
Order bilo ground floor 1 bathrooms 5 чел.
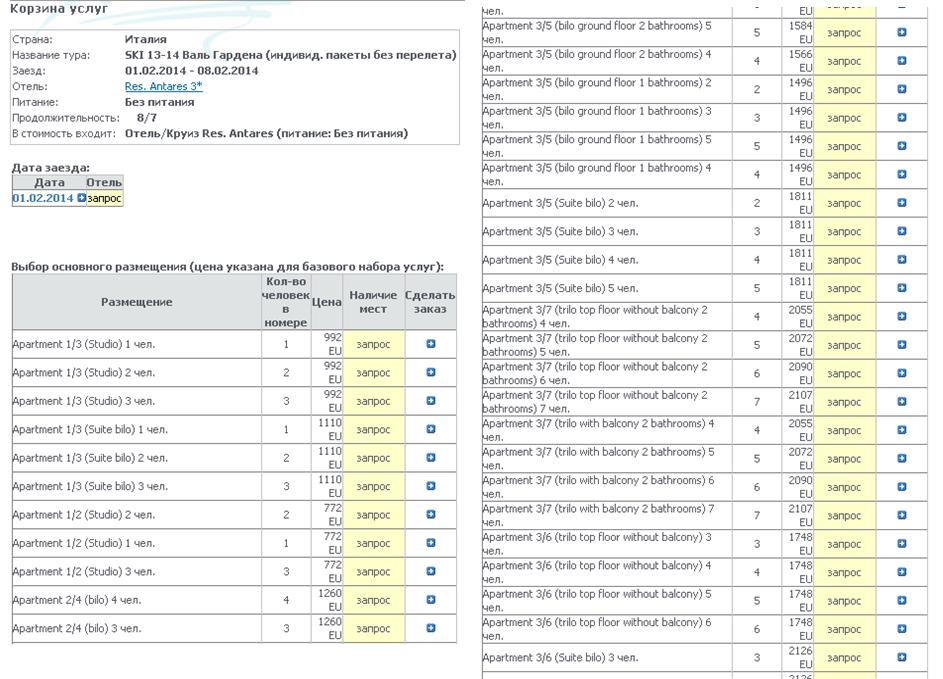[x=902, y=146]
